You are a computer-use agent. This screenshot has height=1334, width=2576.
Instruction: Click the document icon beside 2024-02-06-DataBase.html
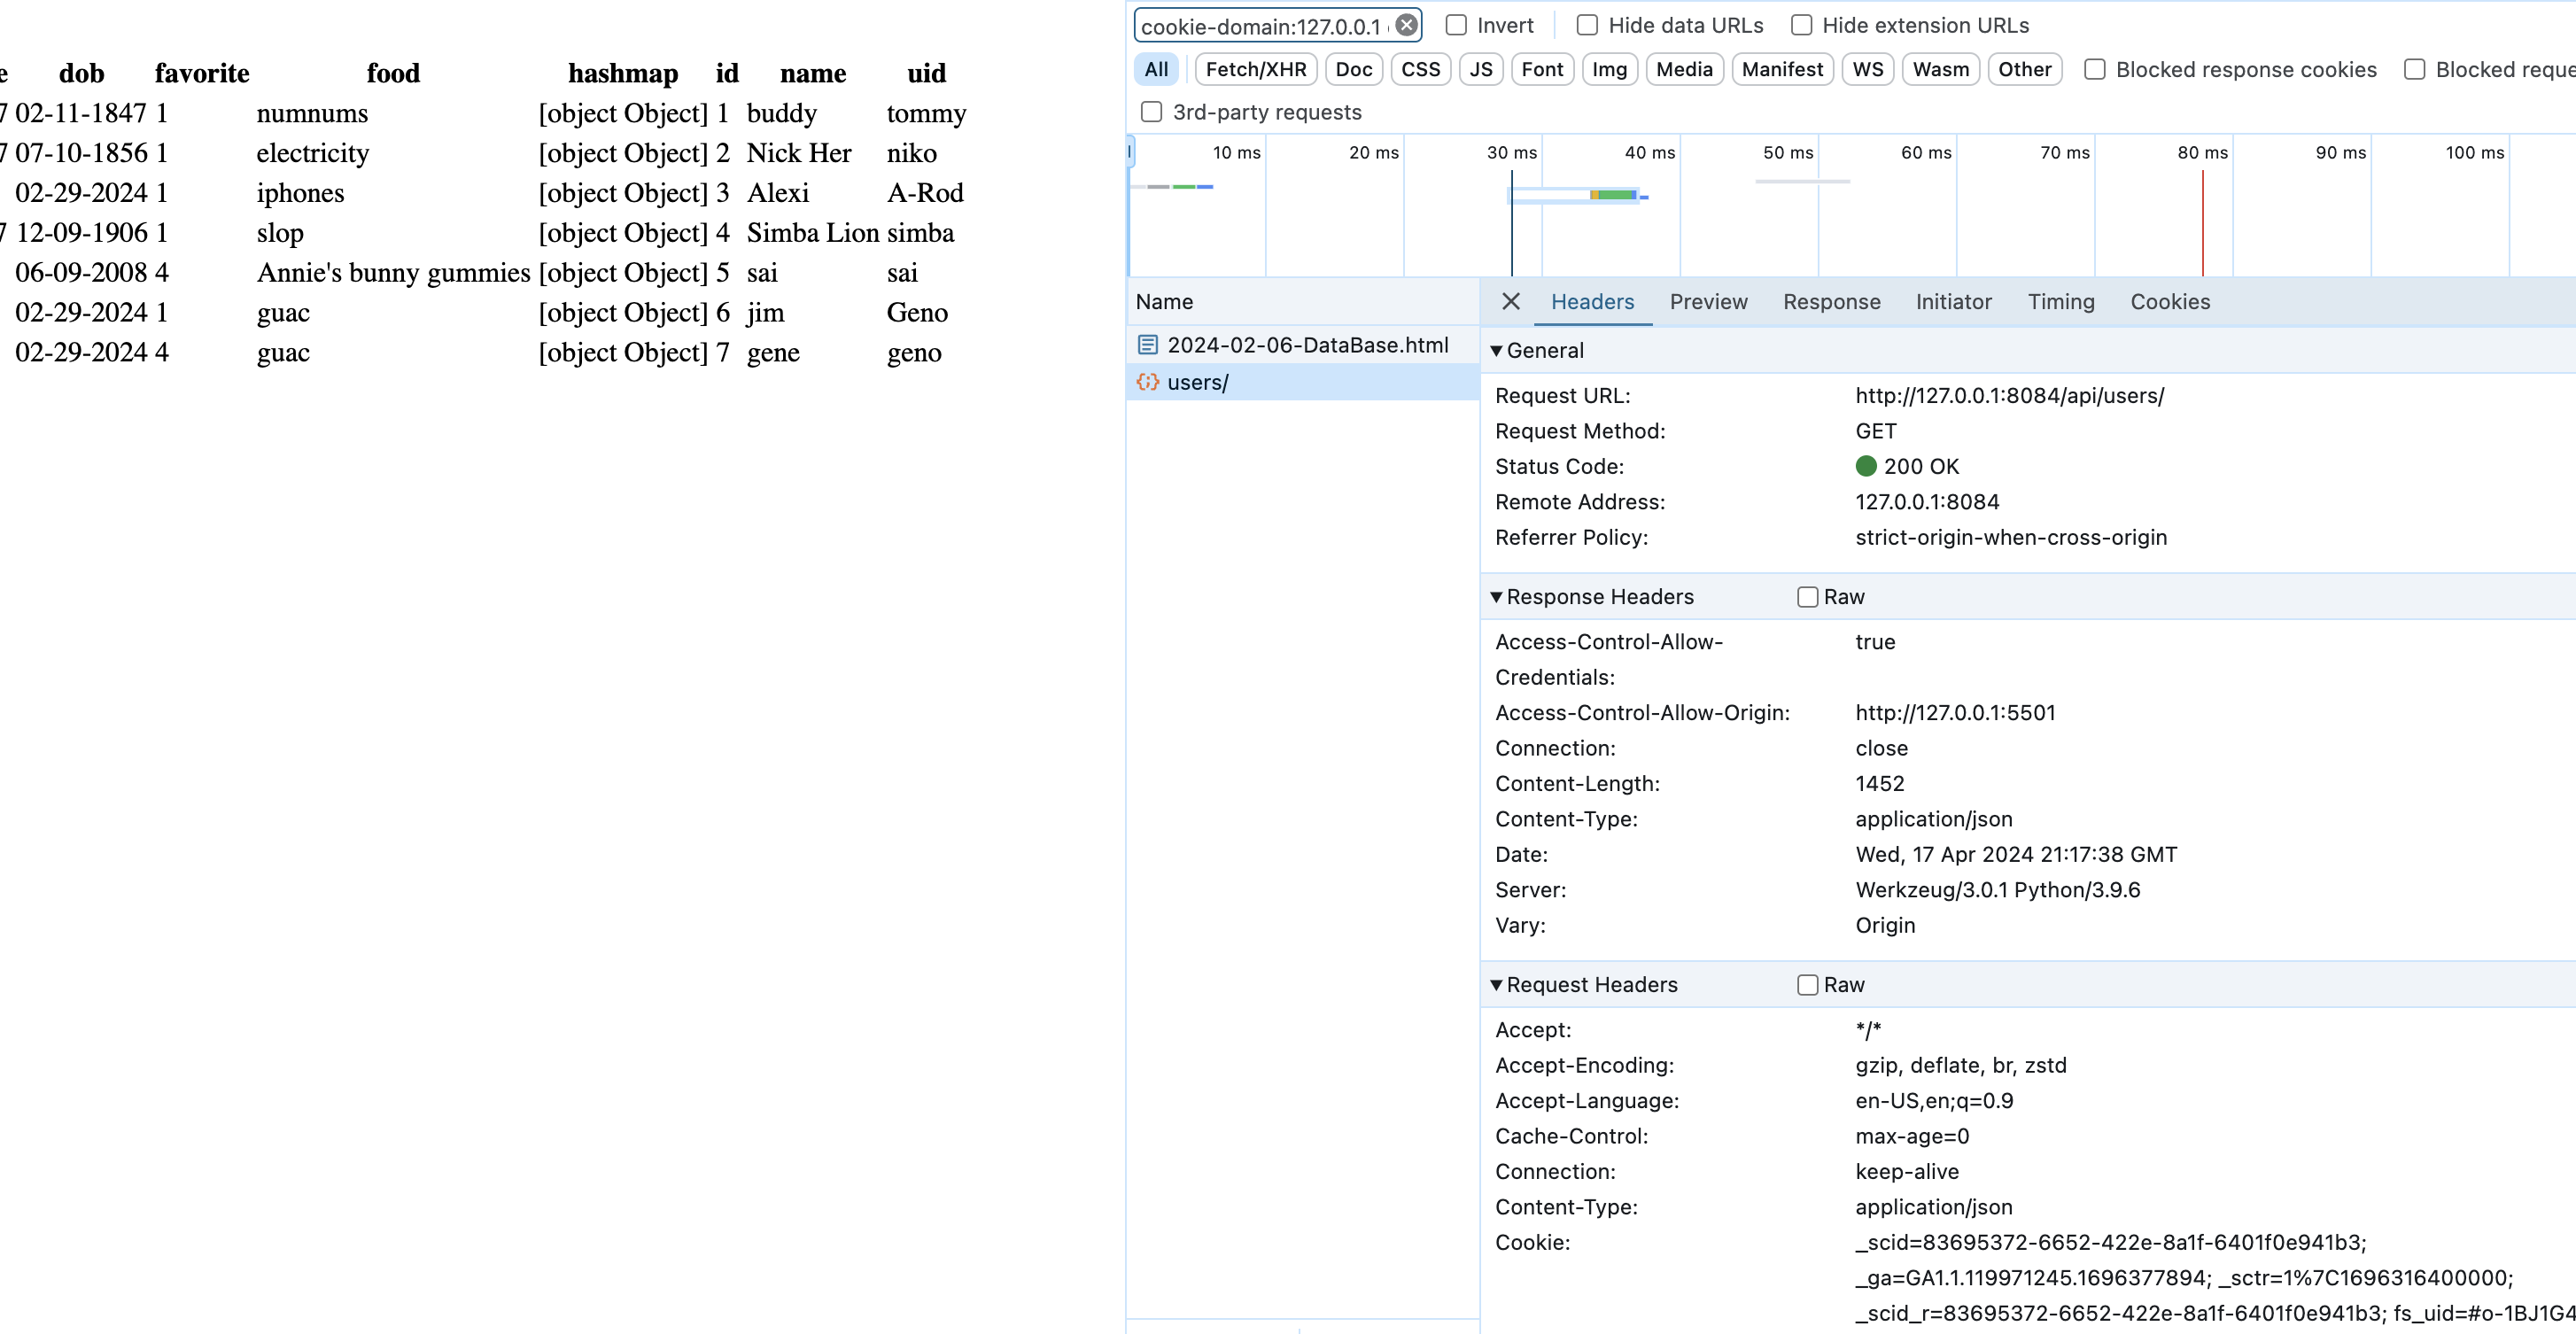pyautogui.click(x=1147, y=345)
